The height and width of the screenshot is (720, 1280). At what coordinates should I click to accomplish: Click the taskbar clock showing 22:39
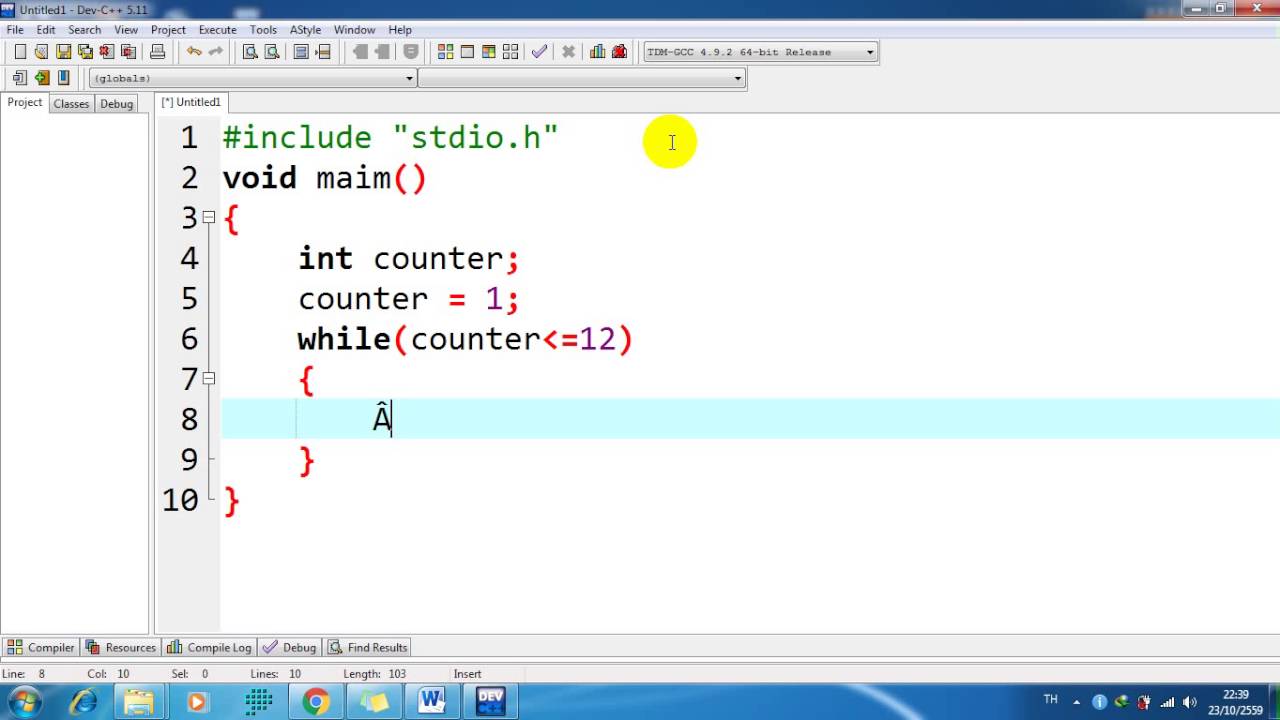[1236, 702]
